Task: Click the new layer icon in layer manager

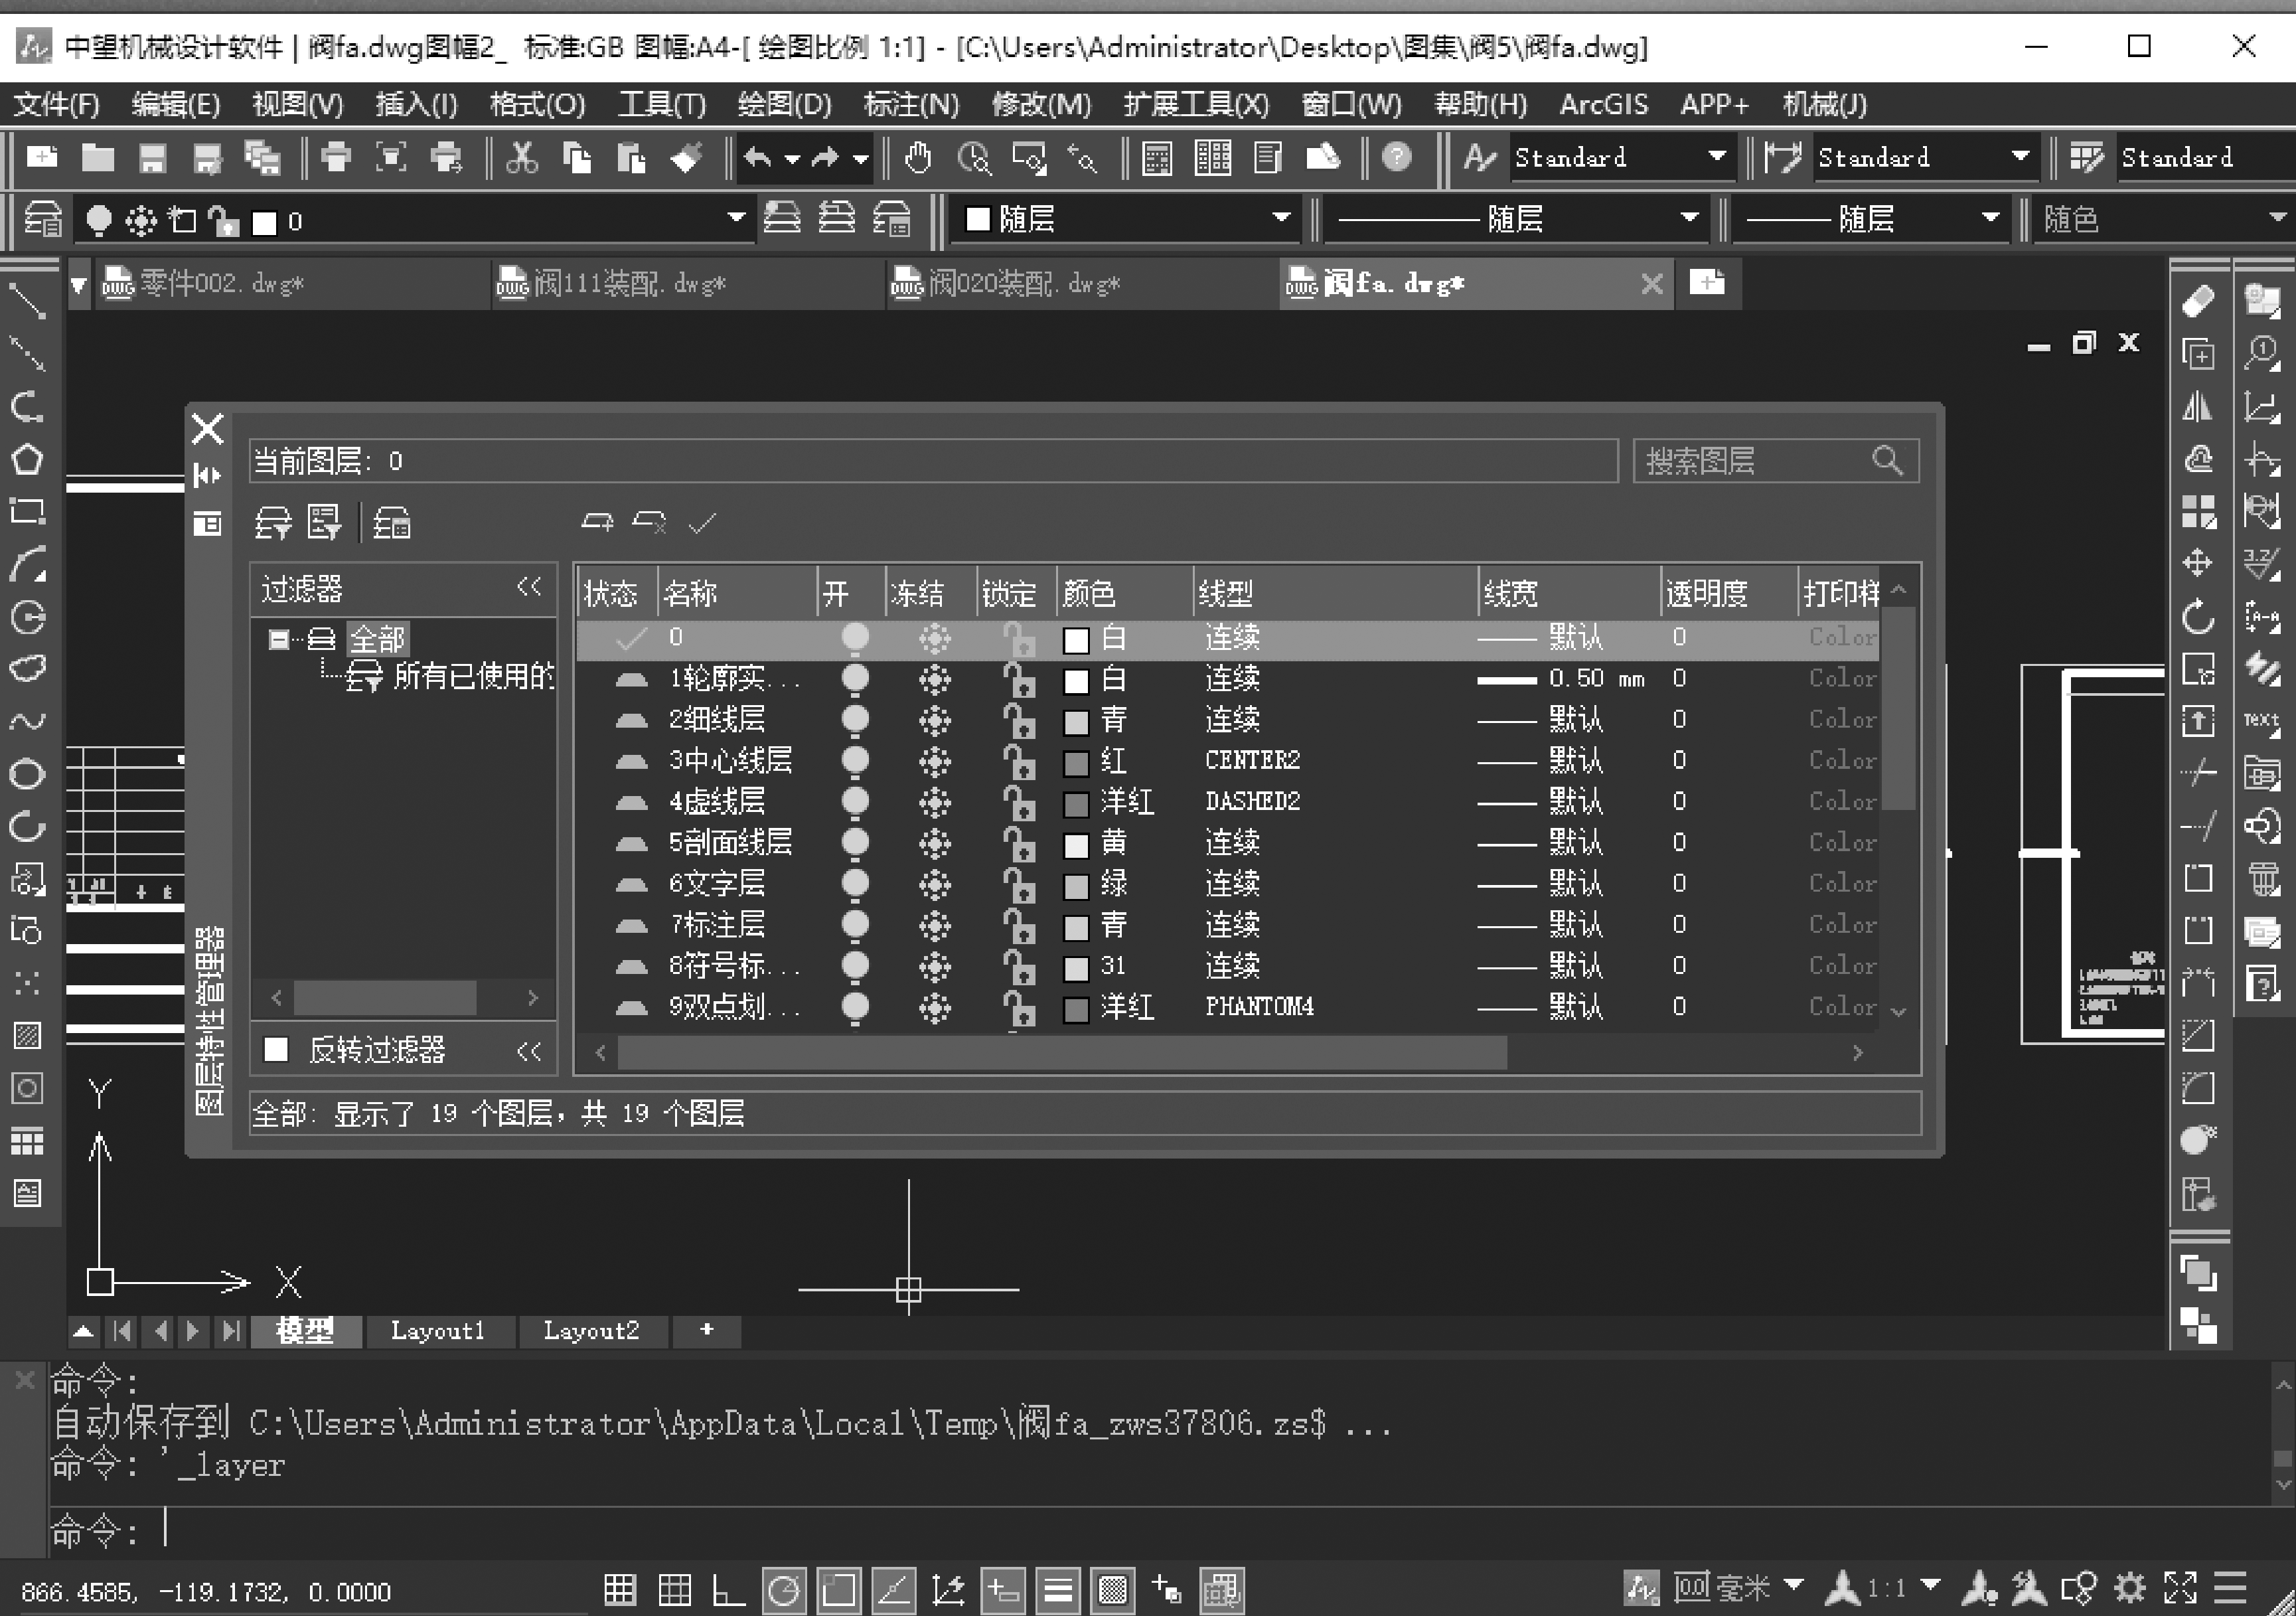Action: coord(598,522)
